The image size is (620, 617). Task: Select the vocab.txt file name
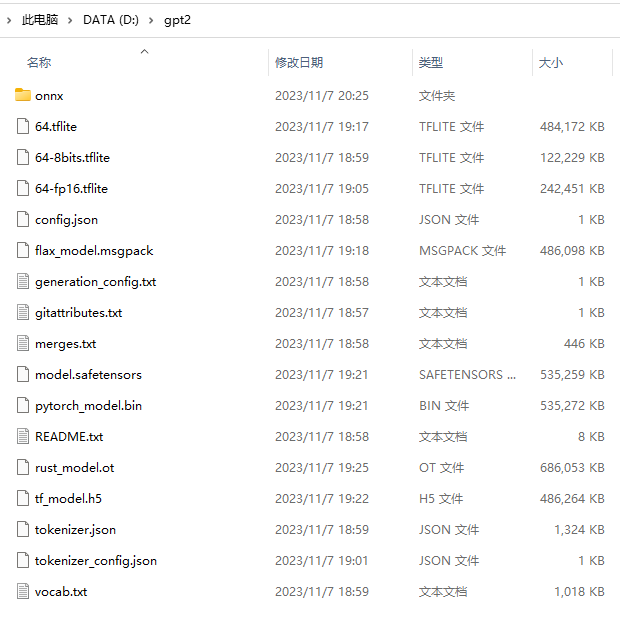tap(61, 592)
